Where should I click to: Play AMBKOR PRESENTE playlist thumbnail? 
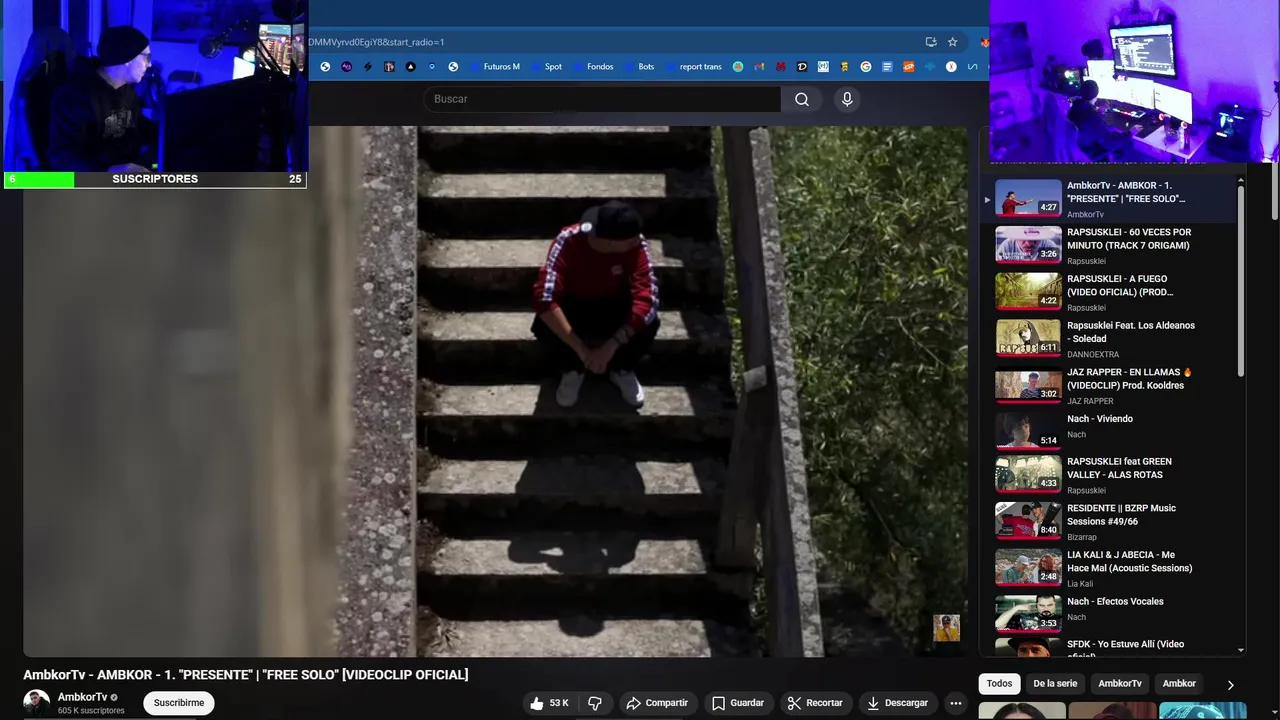[x=1028, y=198]
